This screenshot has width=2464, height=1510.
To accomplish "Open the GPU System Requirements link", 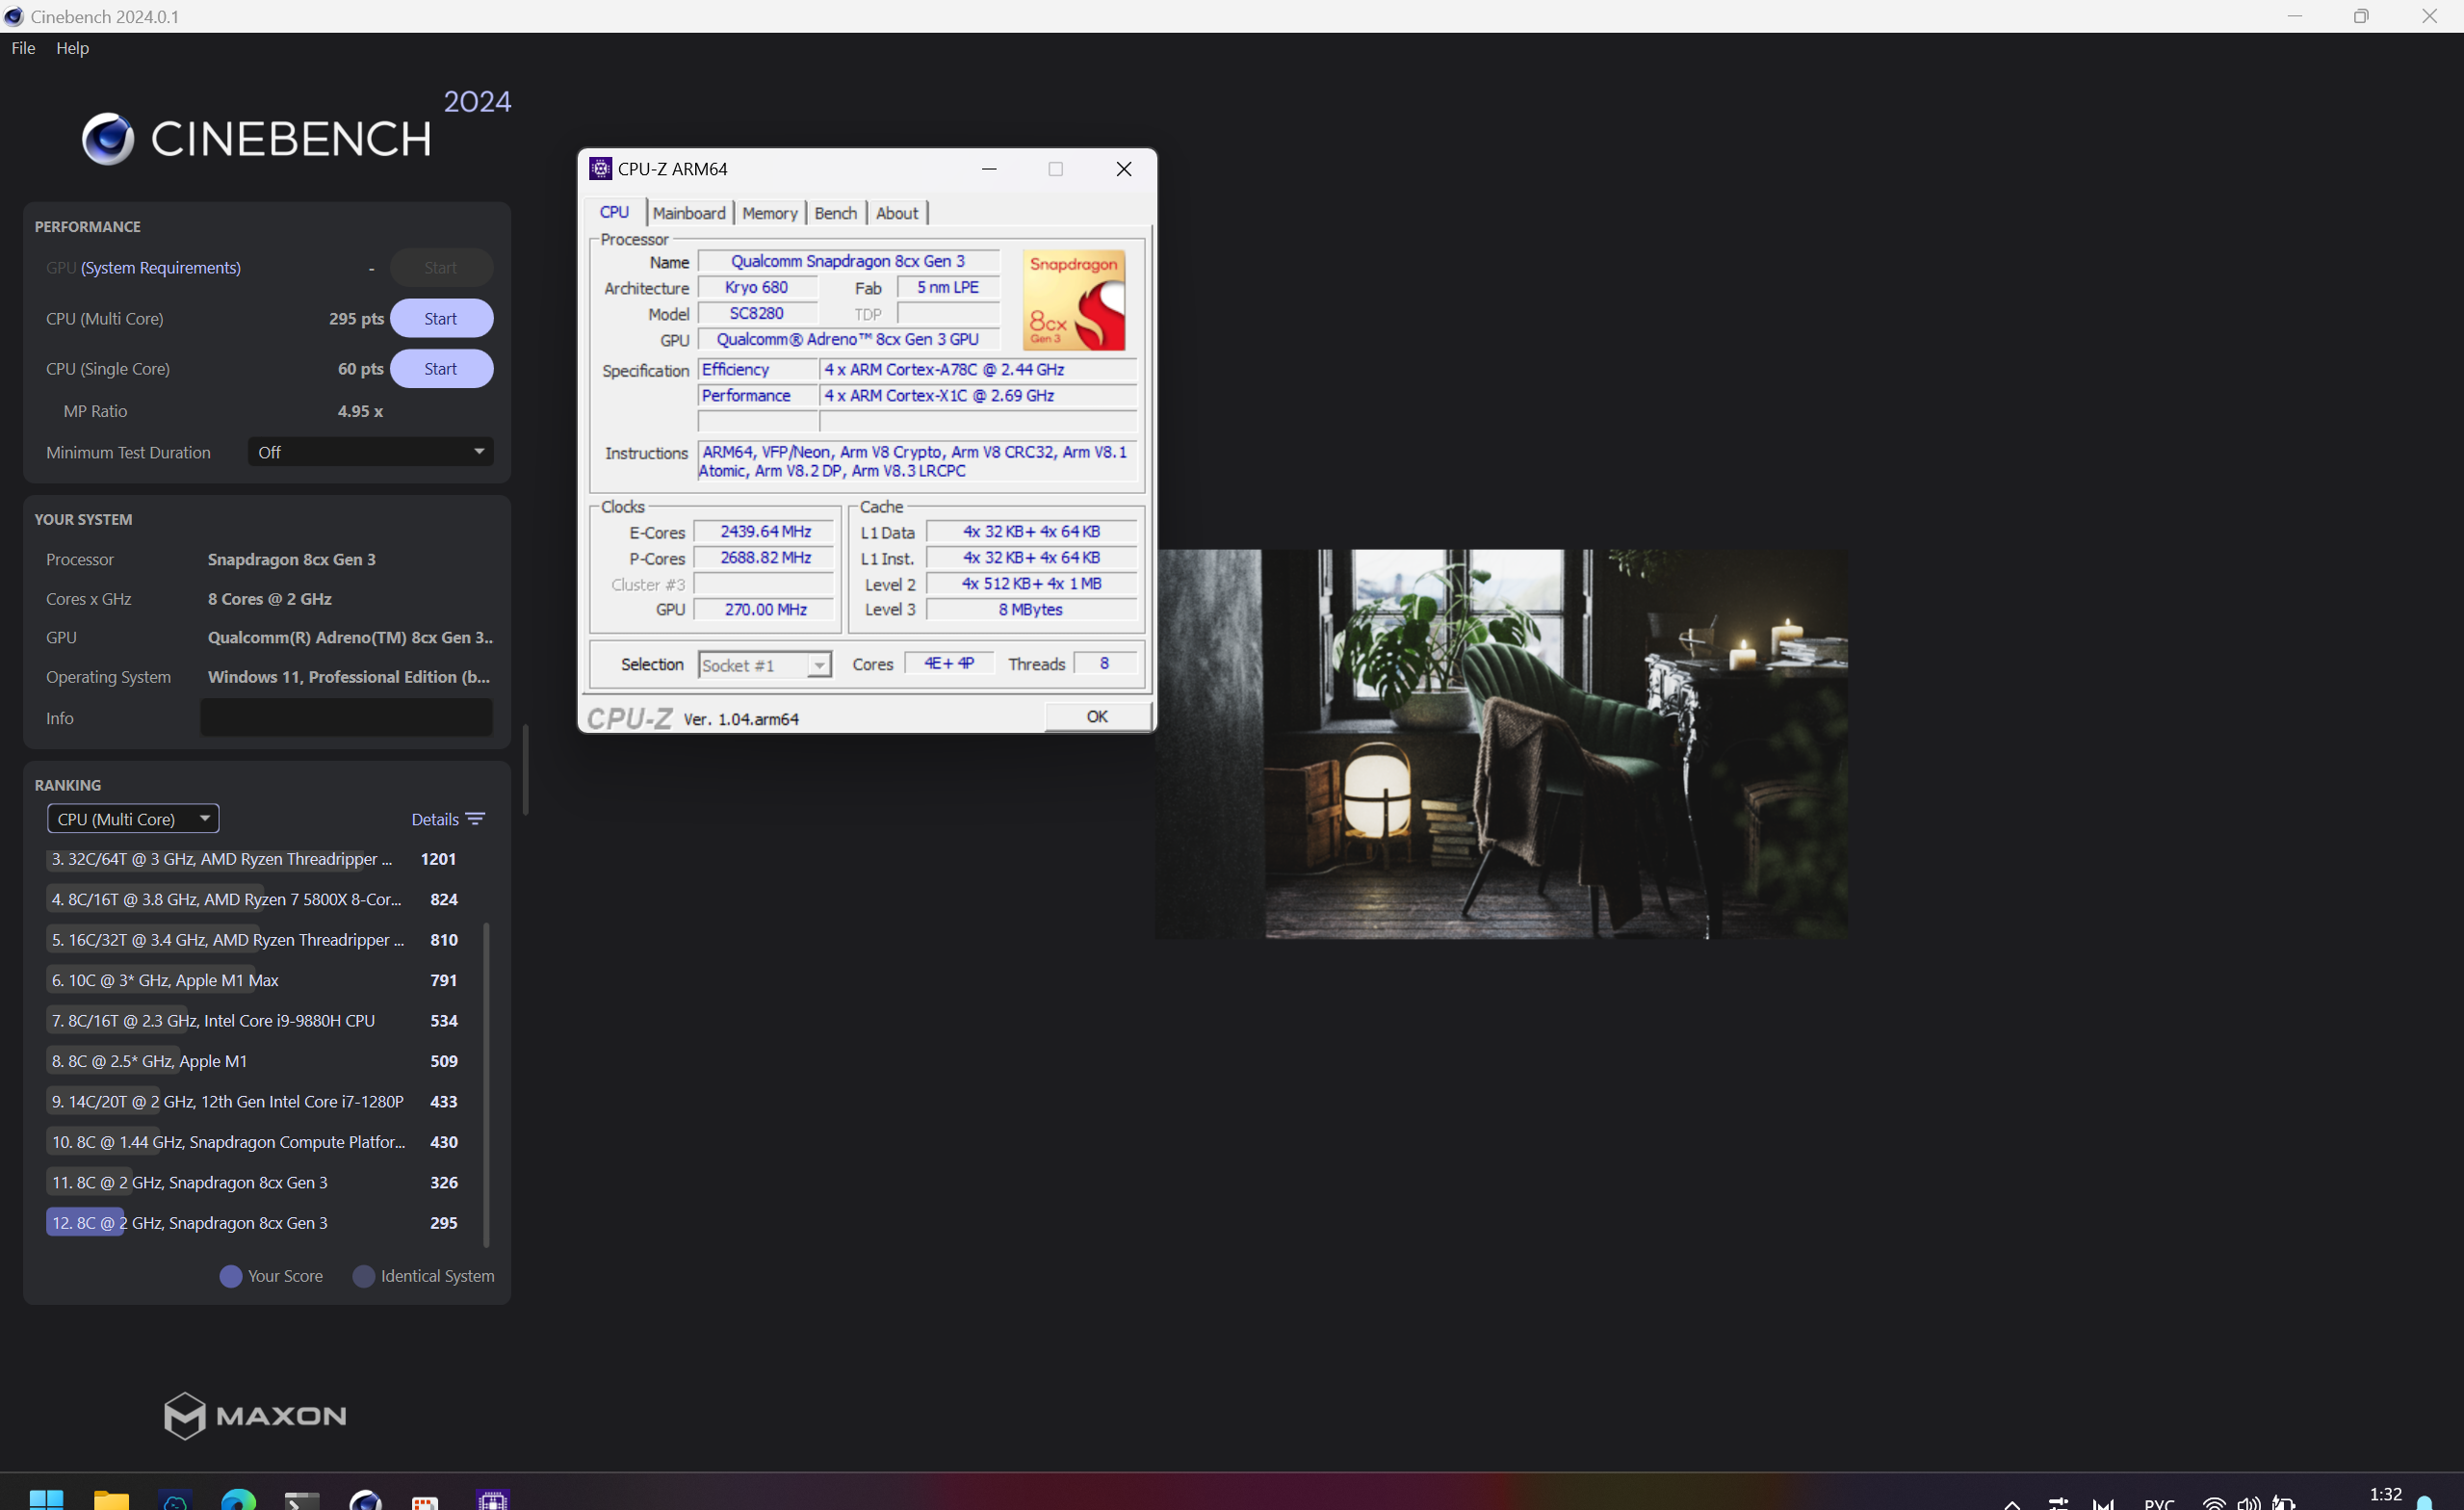I will tap(160, 268).
